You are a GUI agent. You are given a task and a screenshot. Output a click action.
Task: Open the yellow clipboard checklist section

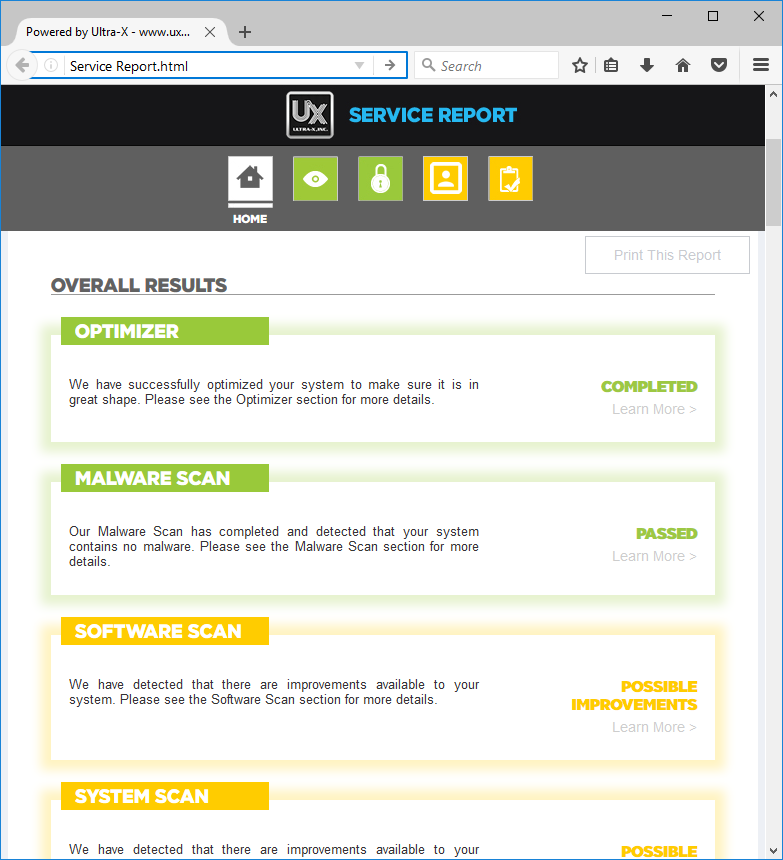(x=510, y=179)
